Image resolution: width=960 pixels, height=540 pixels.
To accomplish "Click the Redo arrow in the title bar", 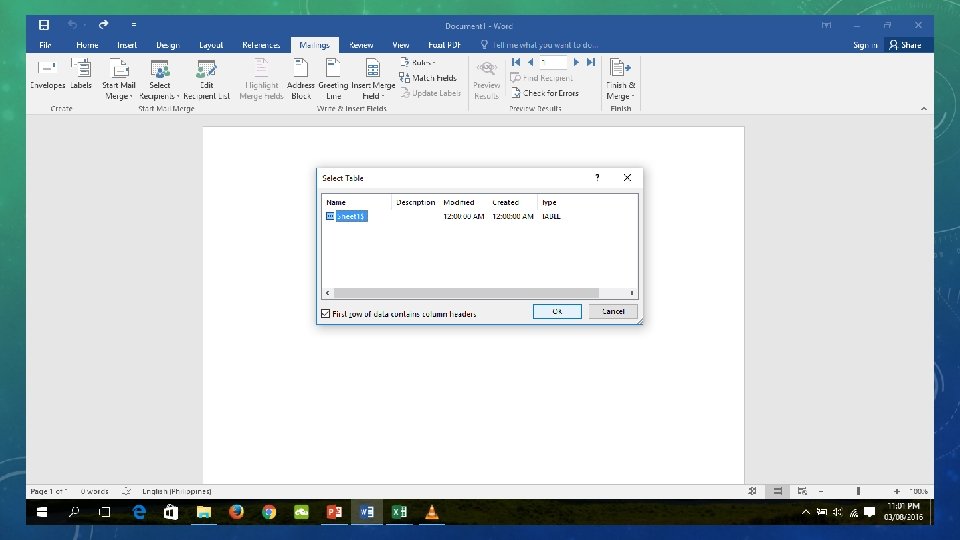I will click(103, 24).
